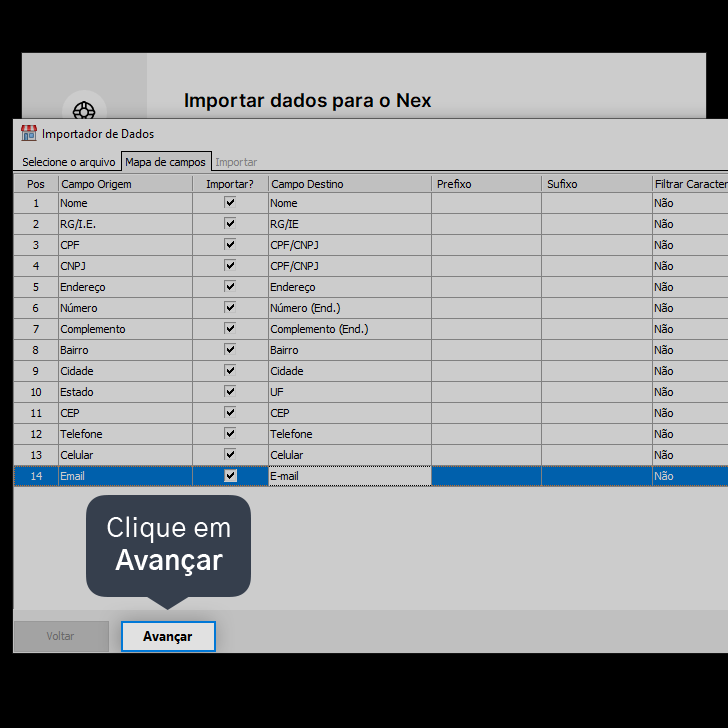The image size is (728, 728).
Task: Click the Prefixo cell of the Nome row
Action: [x=487, y=203]
